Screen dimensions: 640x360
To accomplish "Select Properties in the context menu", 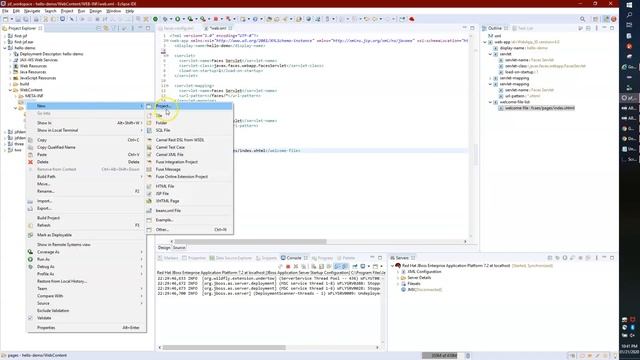I will coord(87,328).
